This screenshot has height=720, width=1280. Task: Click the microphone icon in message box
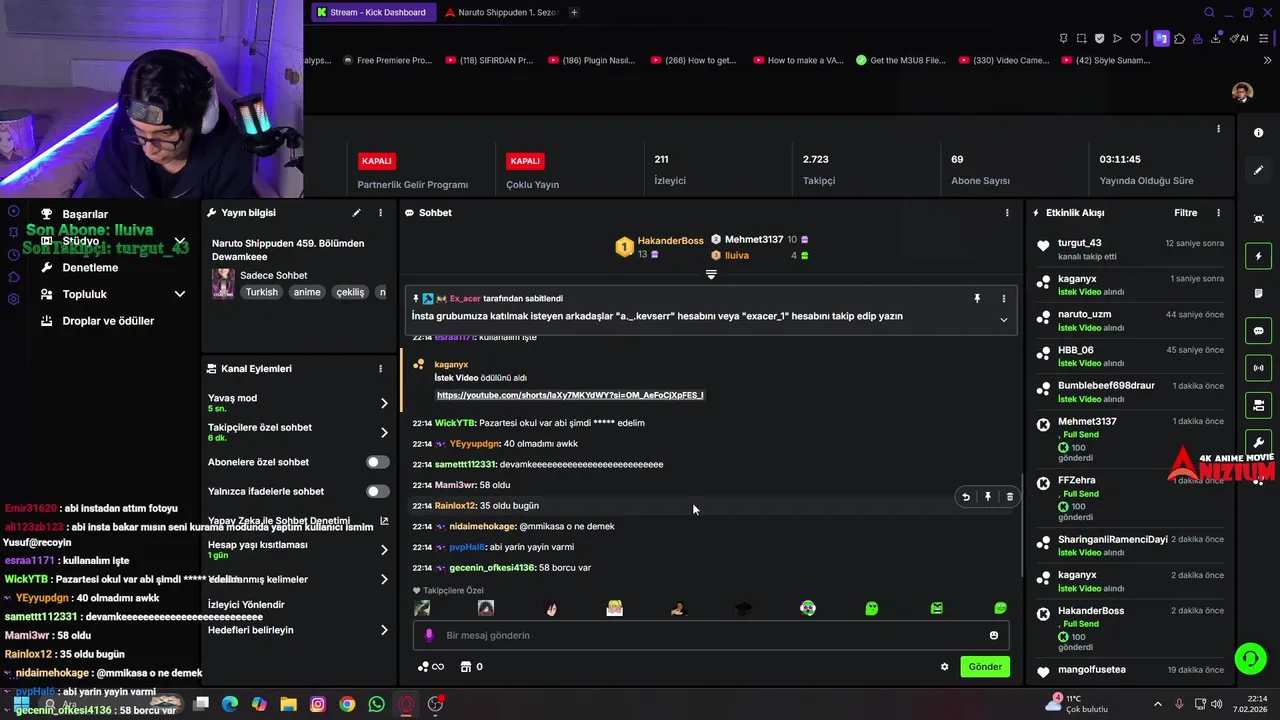pos(429,635)
